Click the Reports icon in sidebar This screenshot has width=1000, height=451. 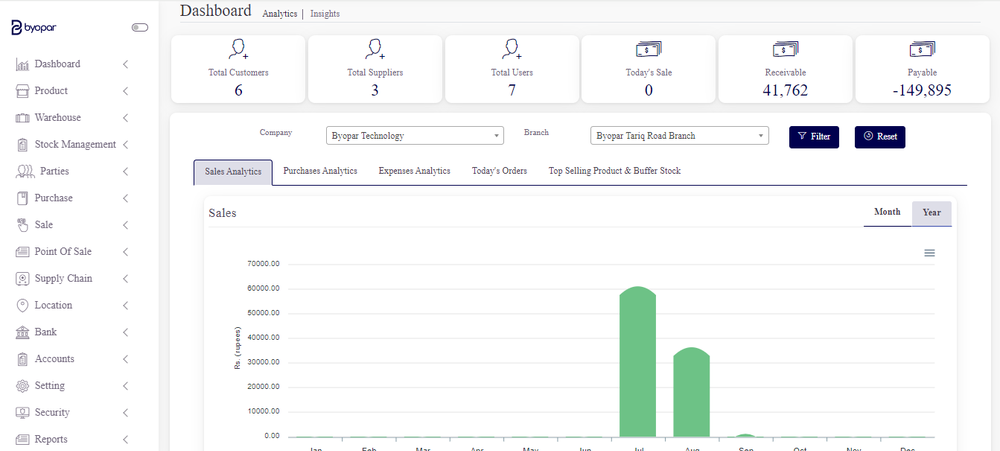[23, 440]
